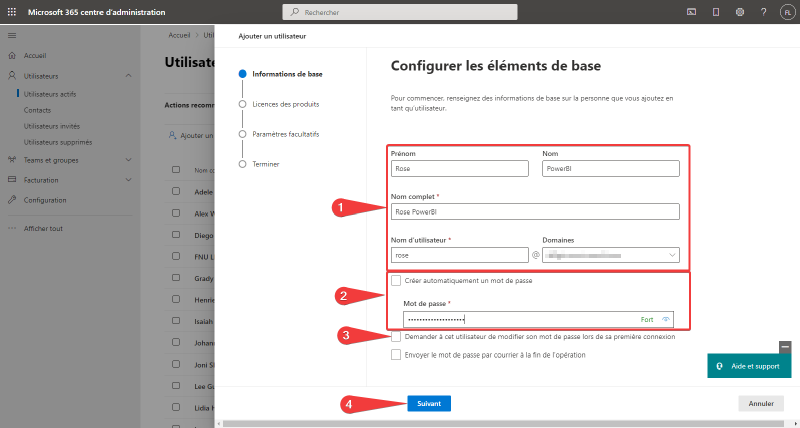This screenshot has width=800, height=428.
Task: Open the app launcher waffle icon
Action: click(12, 12)
